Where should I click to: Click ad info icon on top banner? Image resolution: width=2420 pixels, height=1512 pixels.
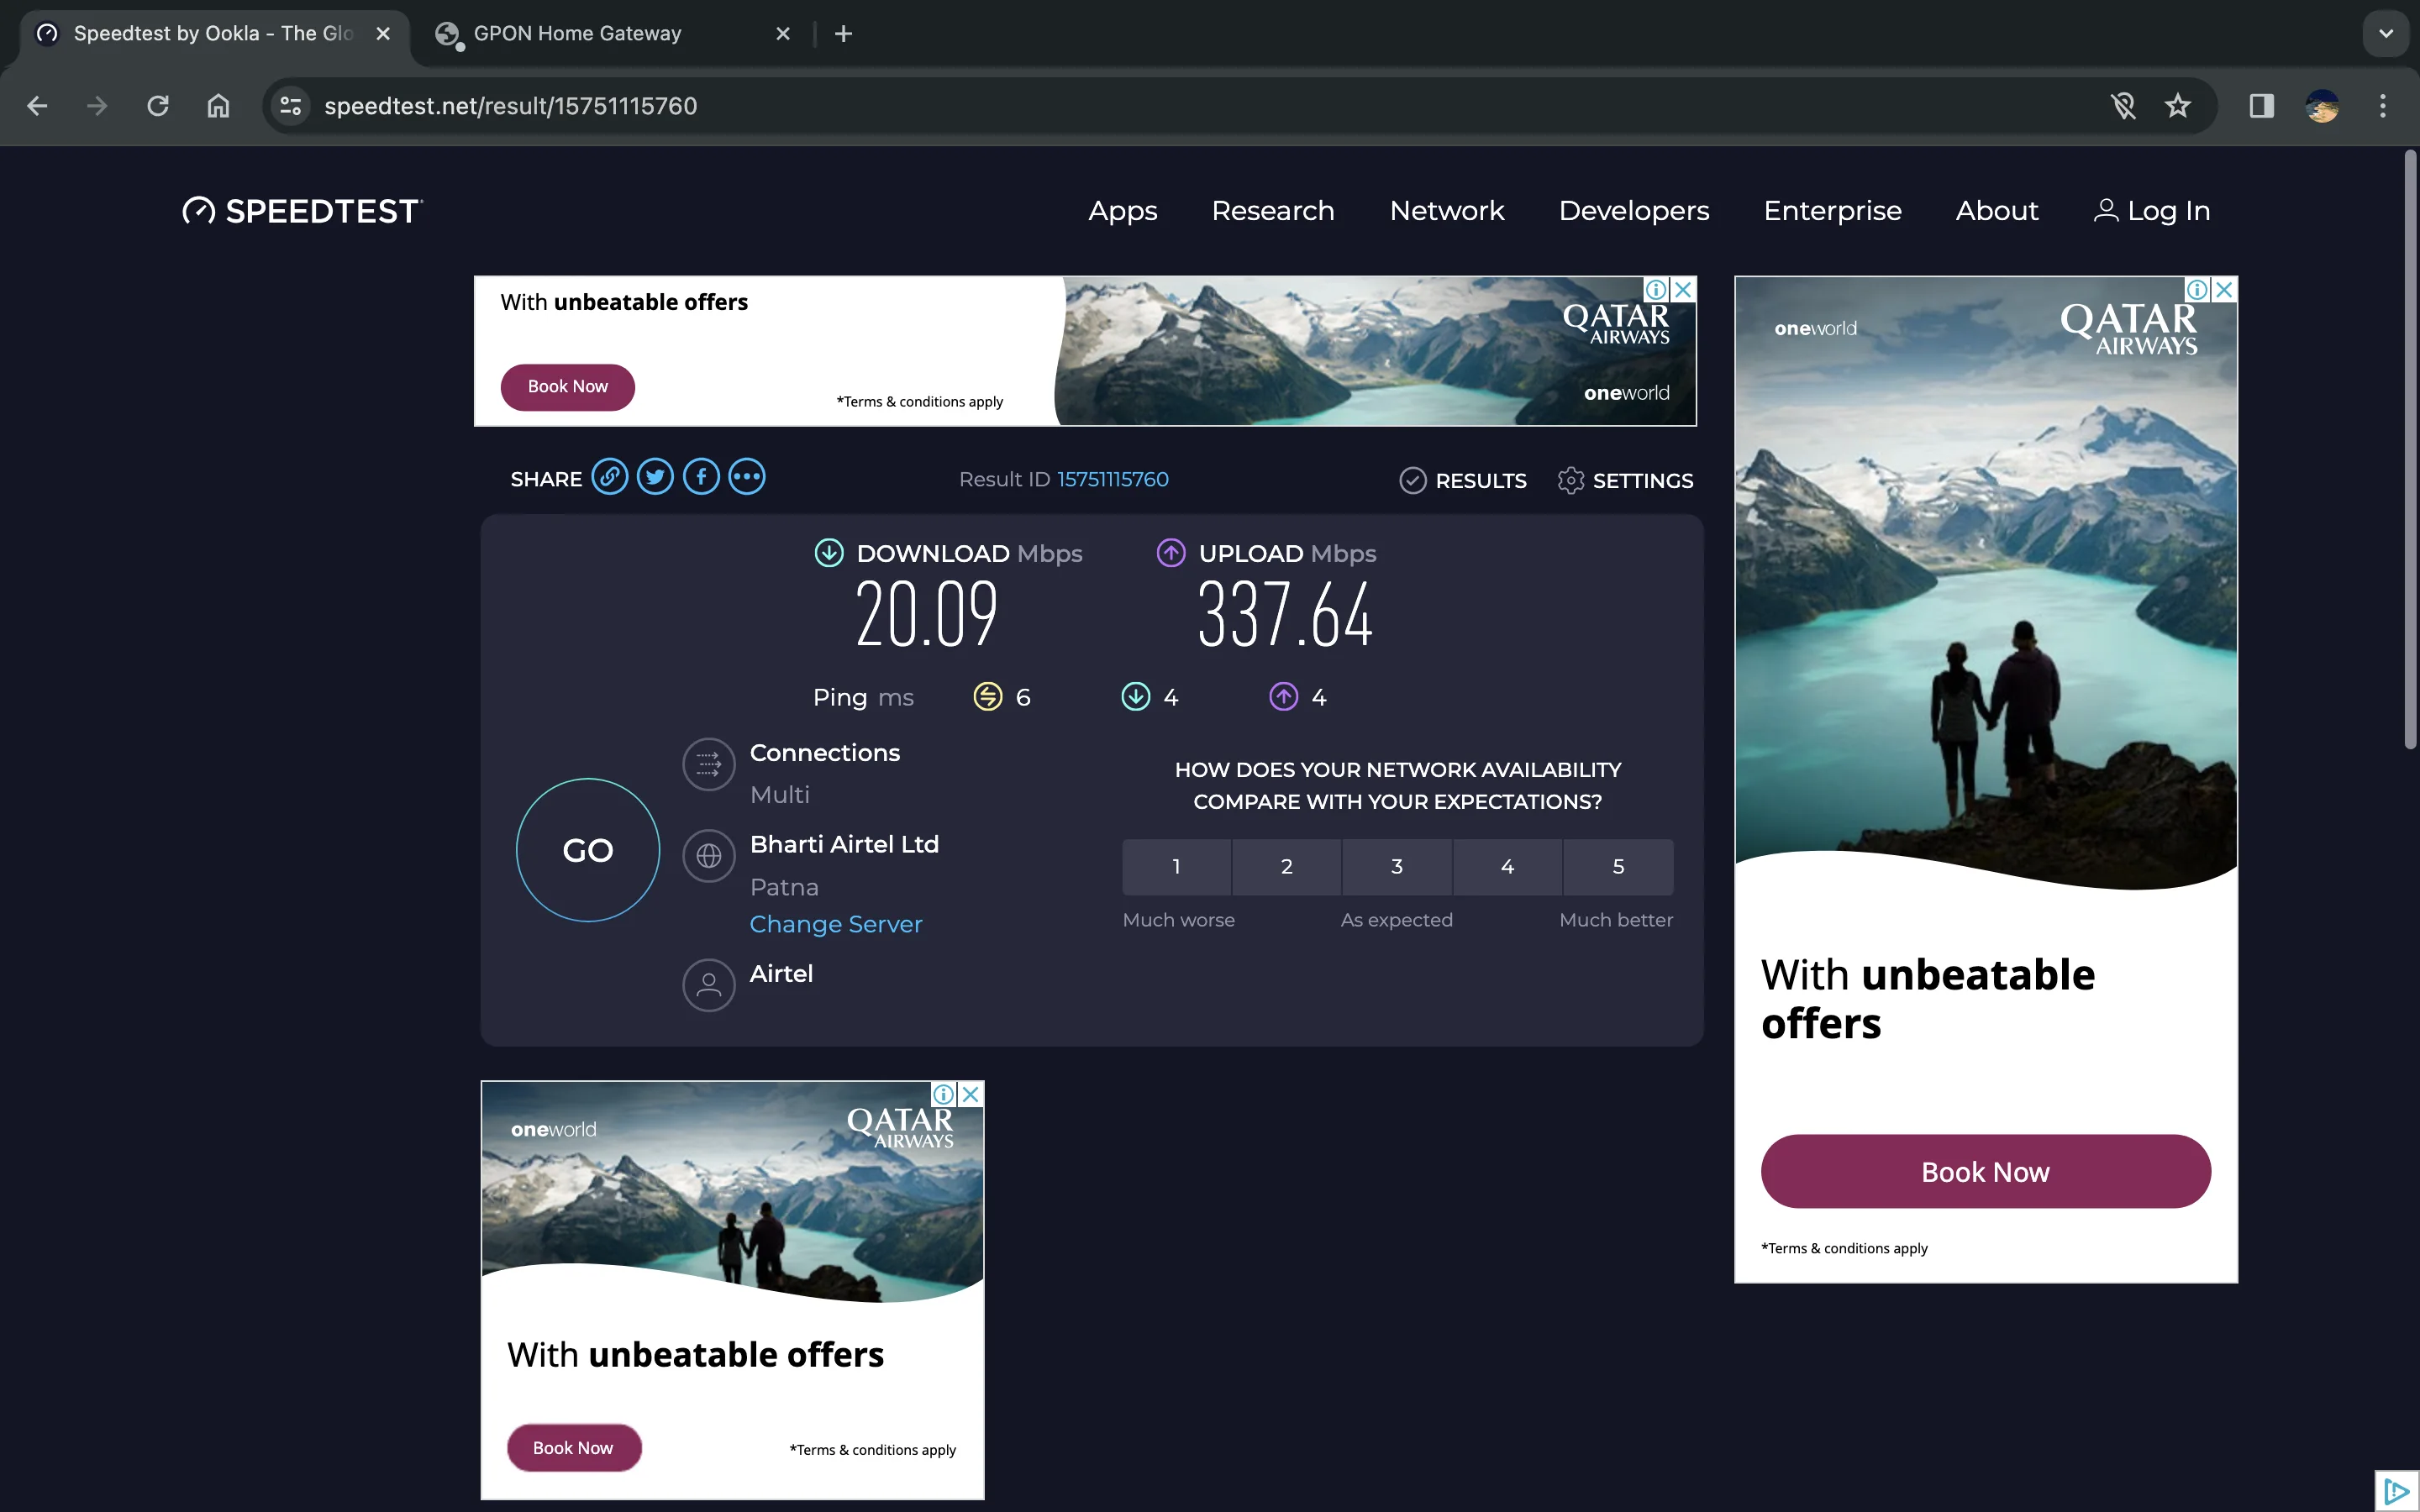1657,290
